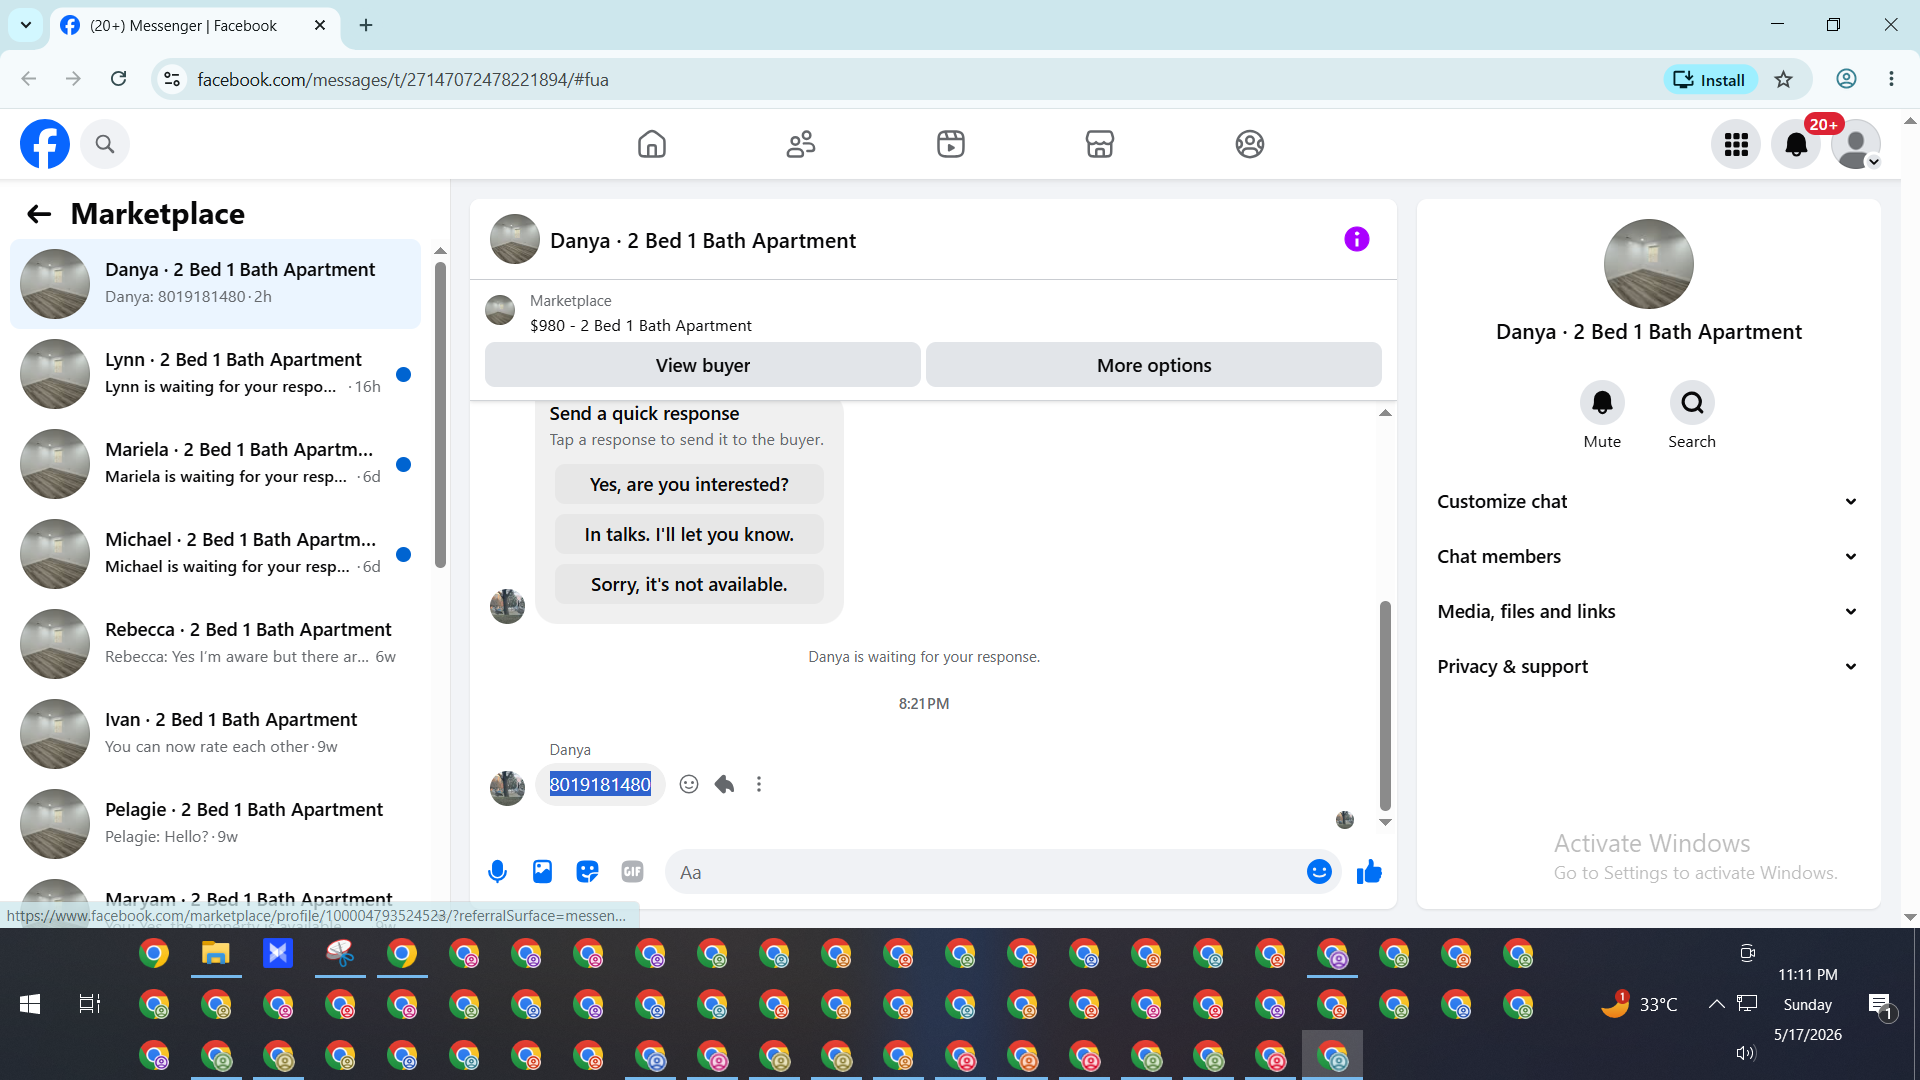The width and height of the screenshot is (1920, 1080).
Task: Click Danya's avatar next to the message
Action: pyautogui.click(x=507, y=788)
